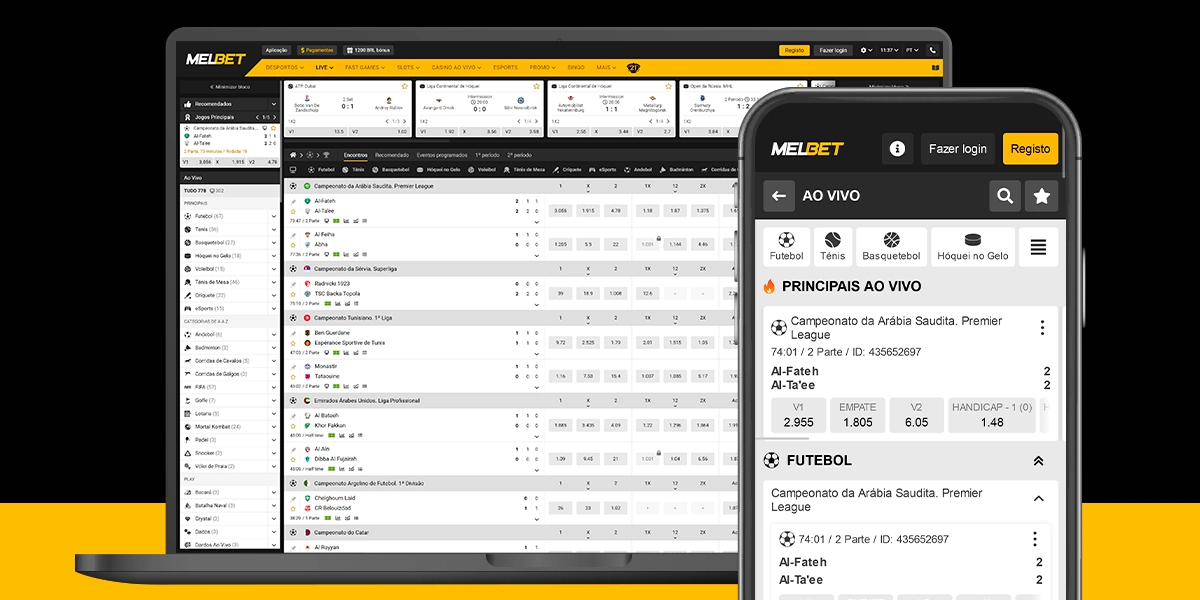Click the MELBET logo on the laptop
The width and height of the screenshot is (1200, 600).
pyautogui.click(x=215, y=59)
